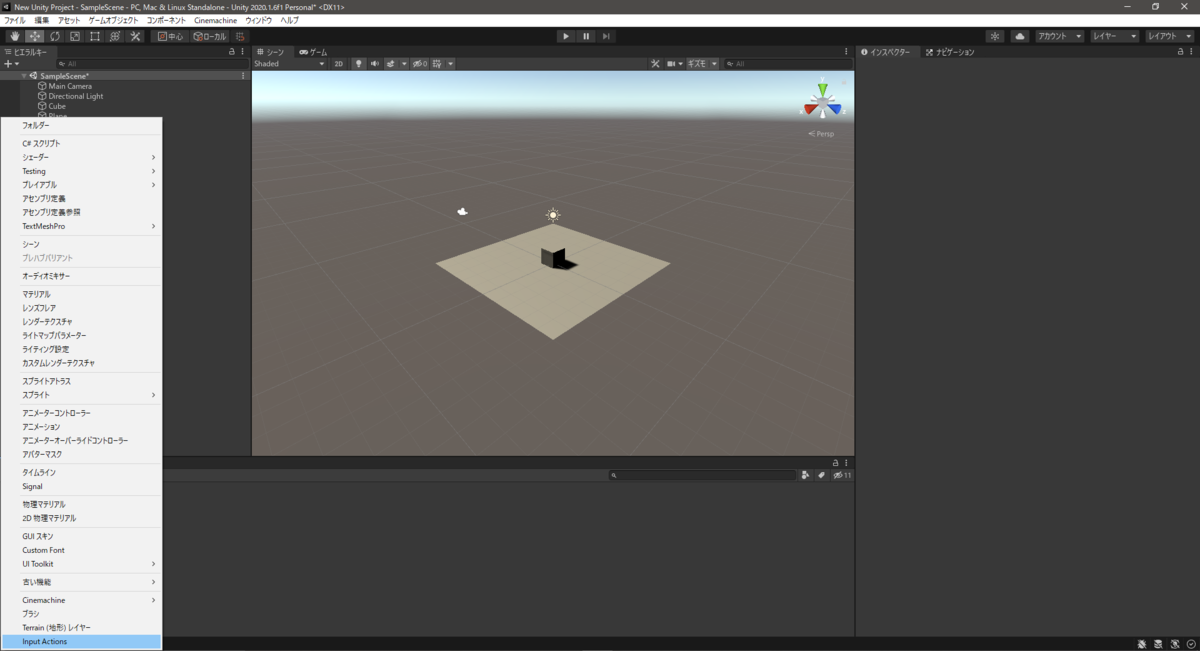Screen dimensions: 1200x651
Task: Open the Cinemachine menu bar item
Action: point(216,20)
